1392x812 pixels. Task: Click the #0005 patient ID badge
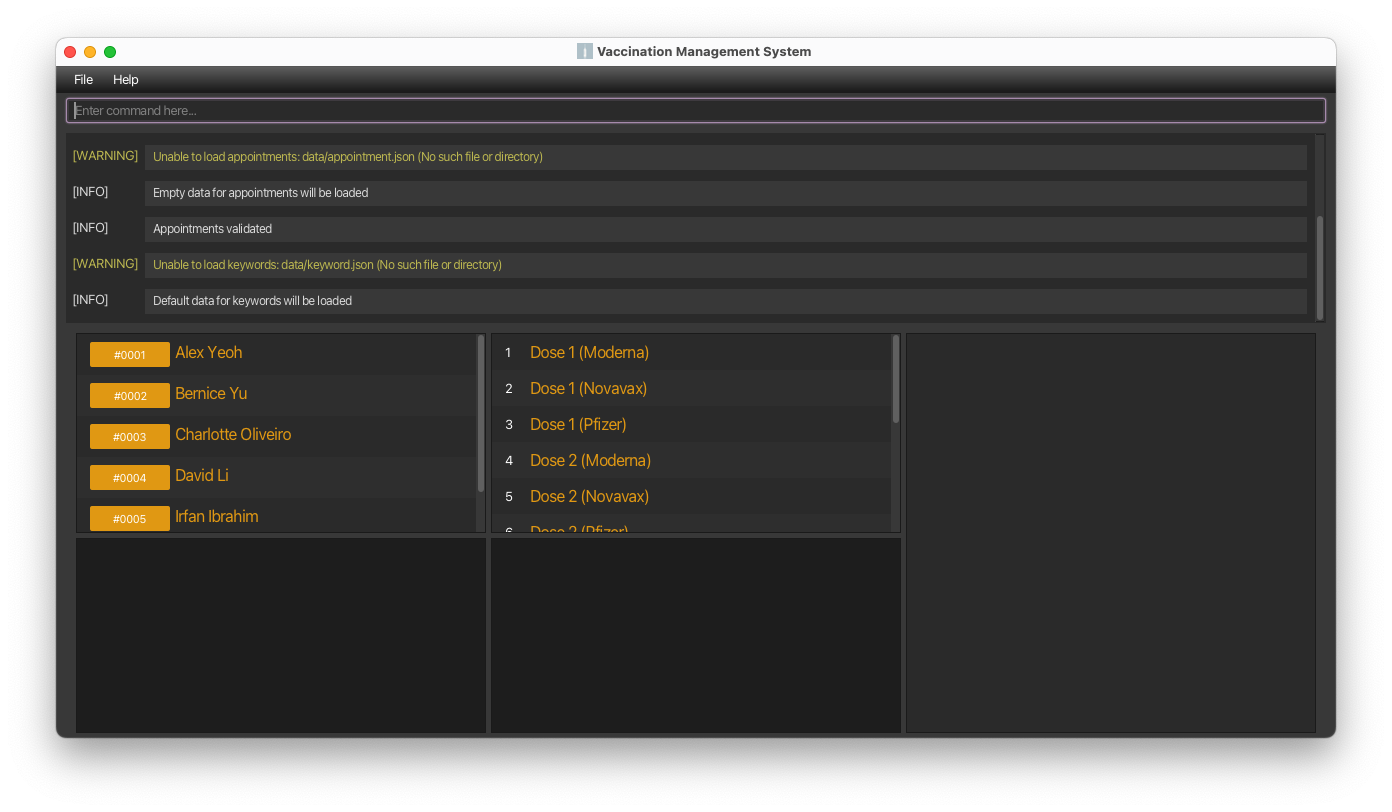pos(130,519)
